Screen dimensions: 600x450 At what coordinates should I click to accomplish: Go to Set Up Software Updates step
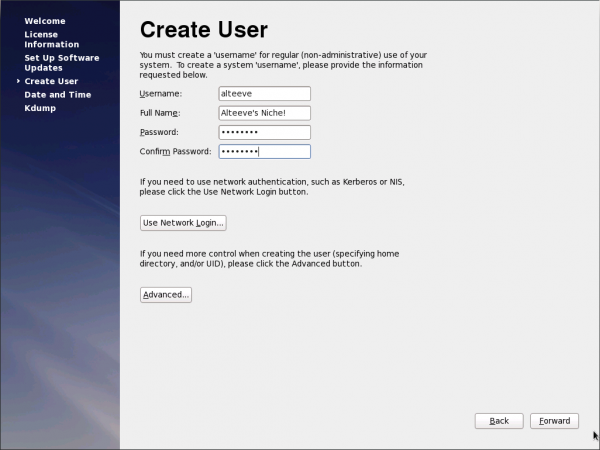tap(62, 63)
